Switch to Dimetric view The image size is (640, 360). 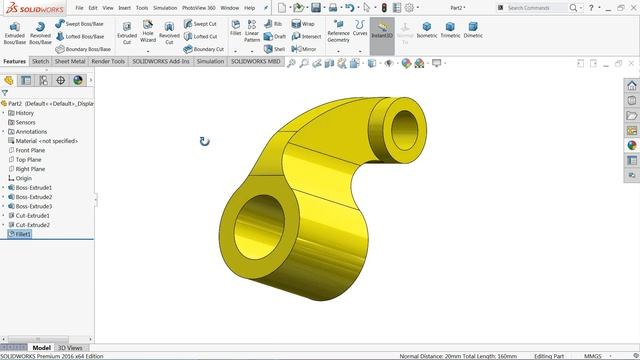point(473,30)
